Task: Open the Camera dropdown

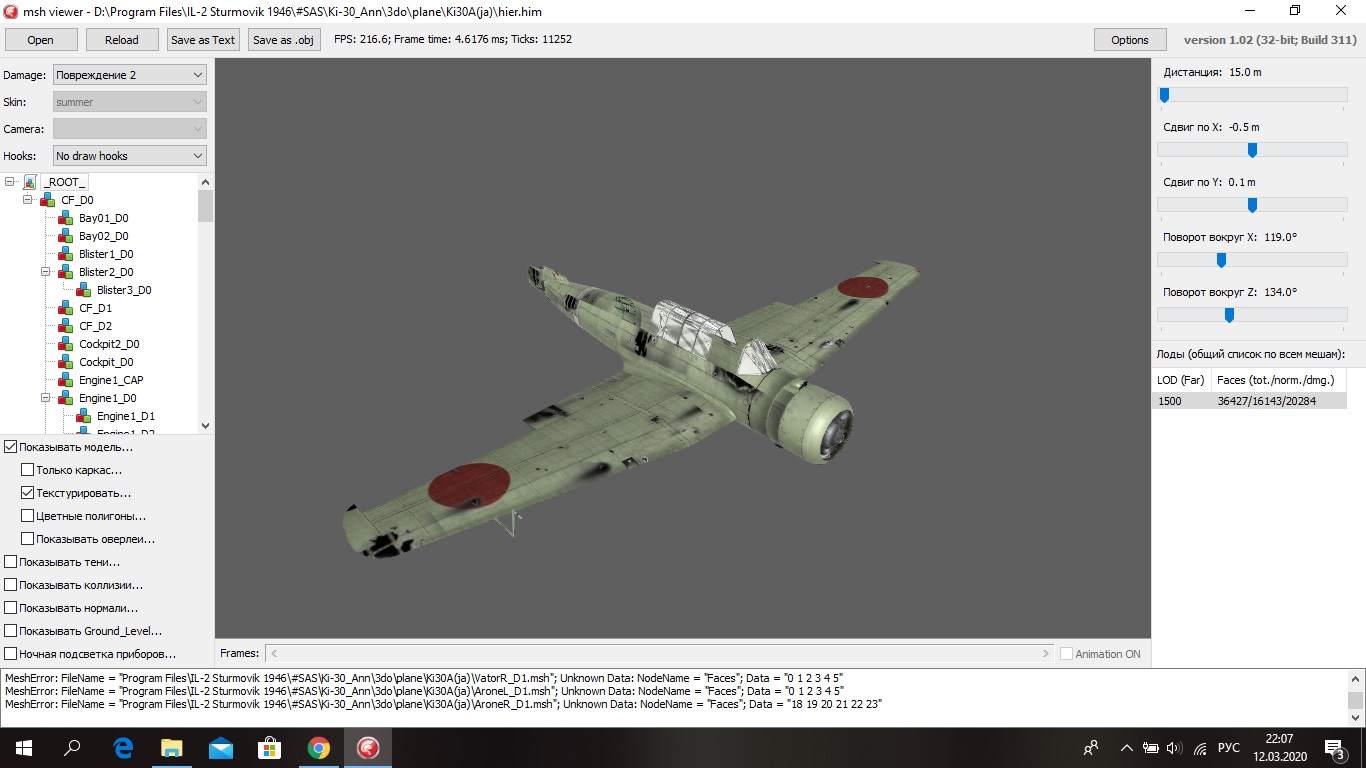Action: pyautogui.click(x=130, y=129)
